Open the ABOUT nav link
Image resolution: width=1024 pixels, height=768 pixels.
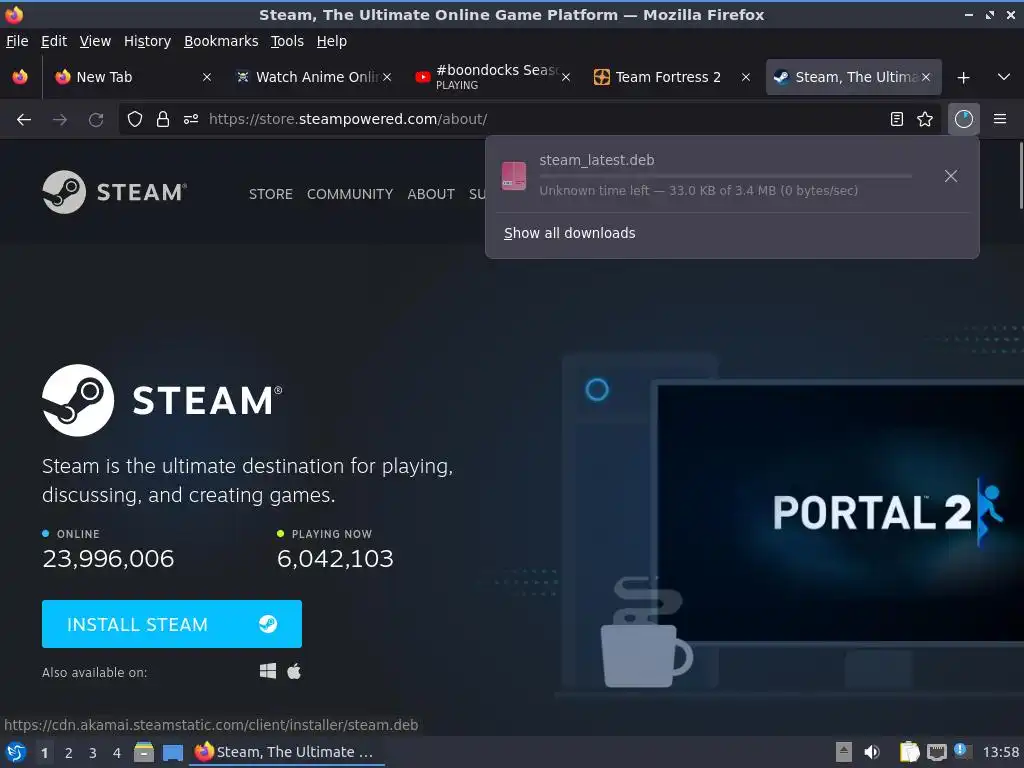(x=431, y=194)
